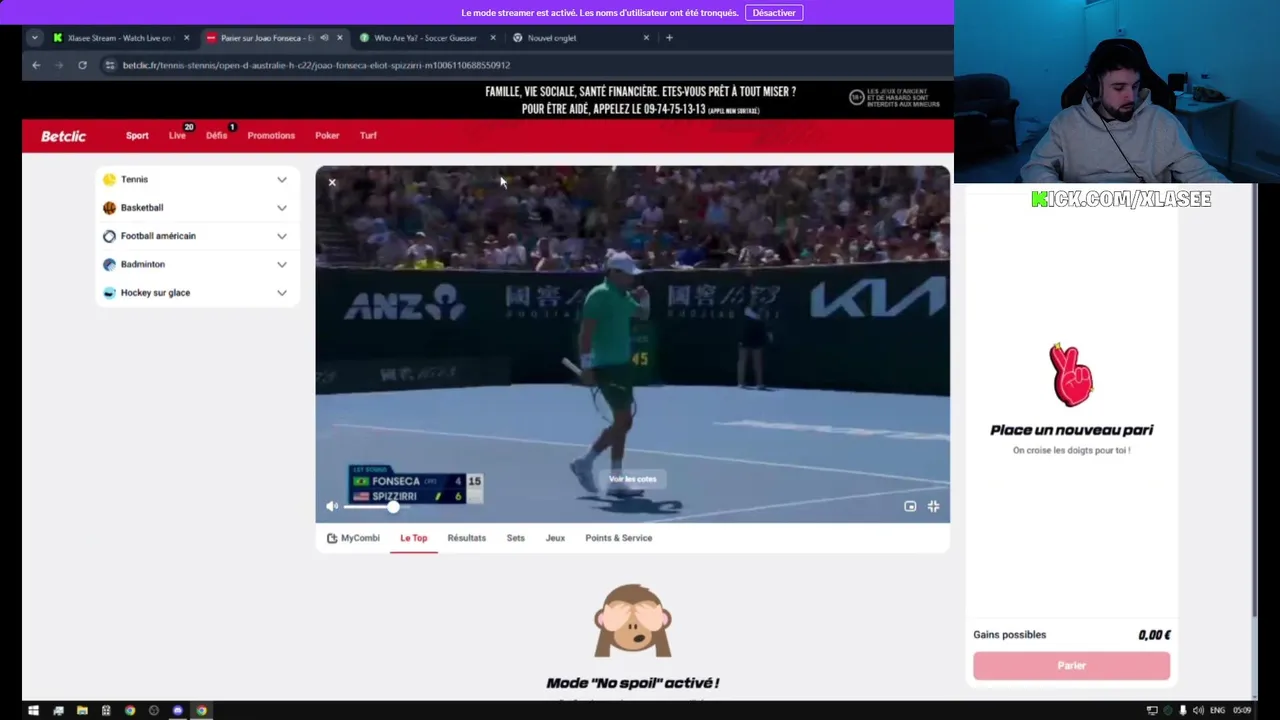Click the 0,00 € gains value

[x=1154, y=635]
